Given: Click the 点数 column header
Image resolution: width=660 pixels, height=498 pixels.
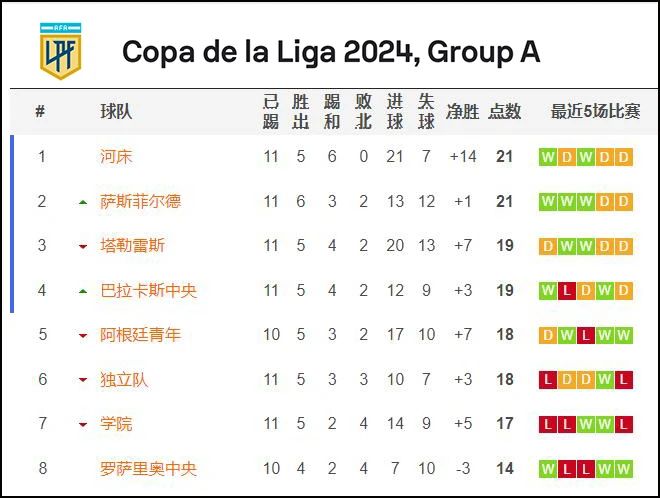Looking at the screenshot, I should [x=505, y=112].
